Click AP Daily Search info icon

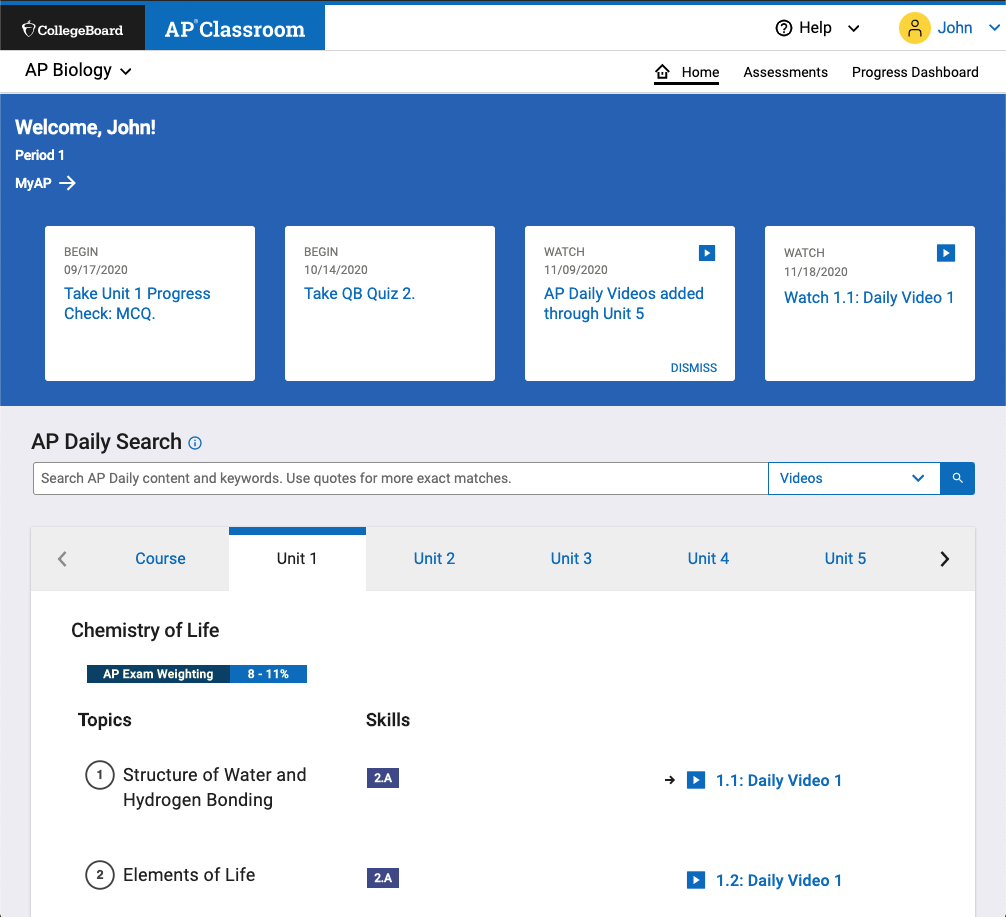tap(195, 443)
